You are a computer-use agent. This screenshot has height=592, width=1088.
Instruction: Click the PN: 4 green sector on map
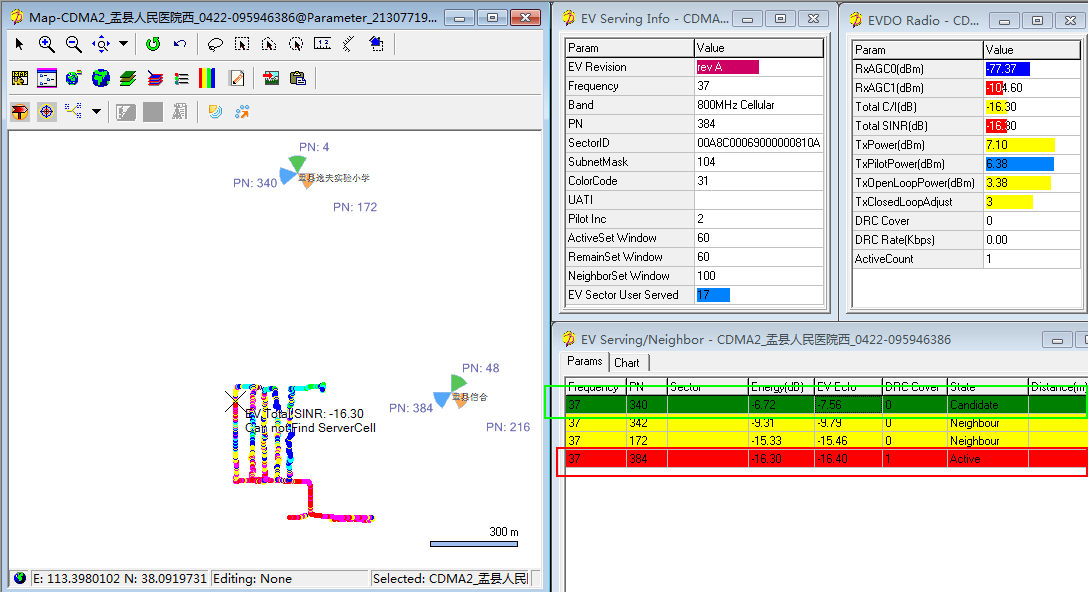pos(298,164)
